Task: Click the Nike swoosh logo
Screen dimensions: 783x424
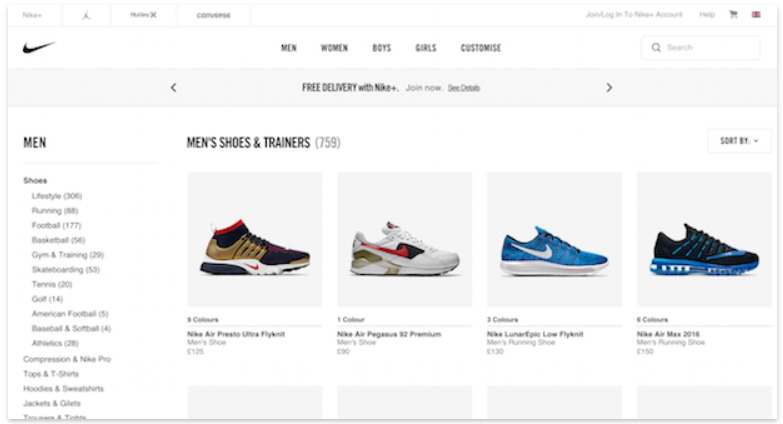Action: 38,47
